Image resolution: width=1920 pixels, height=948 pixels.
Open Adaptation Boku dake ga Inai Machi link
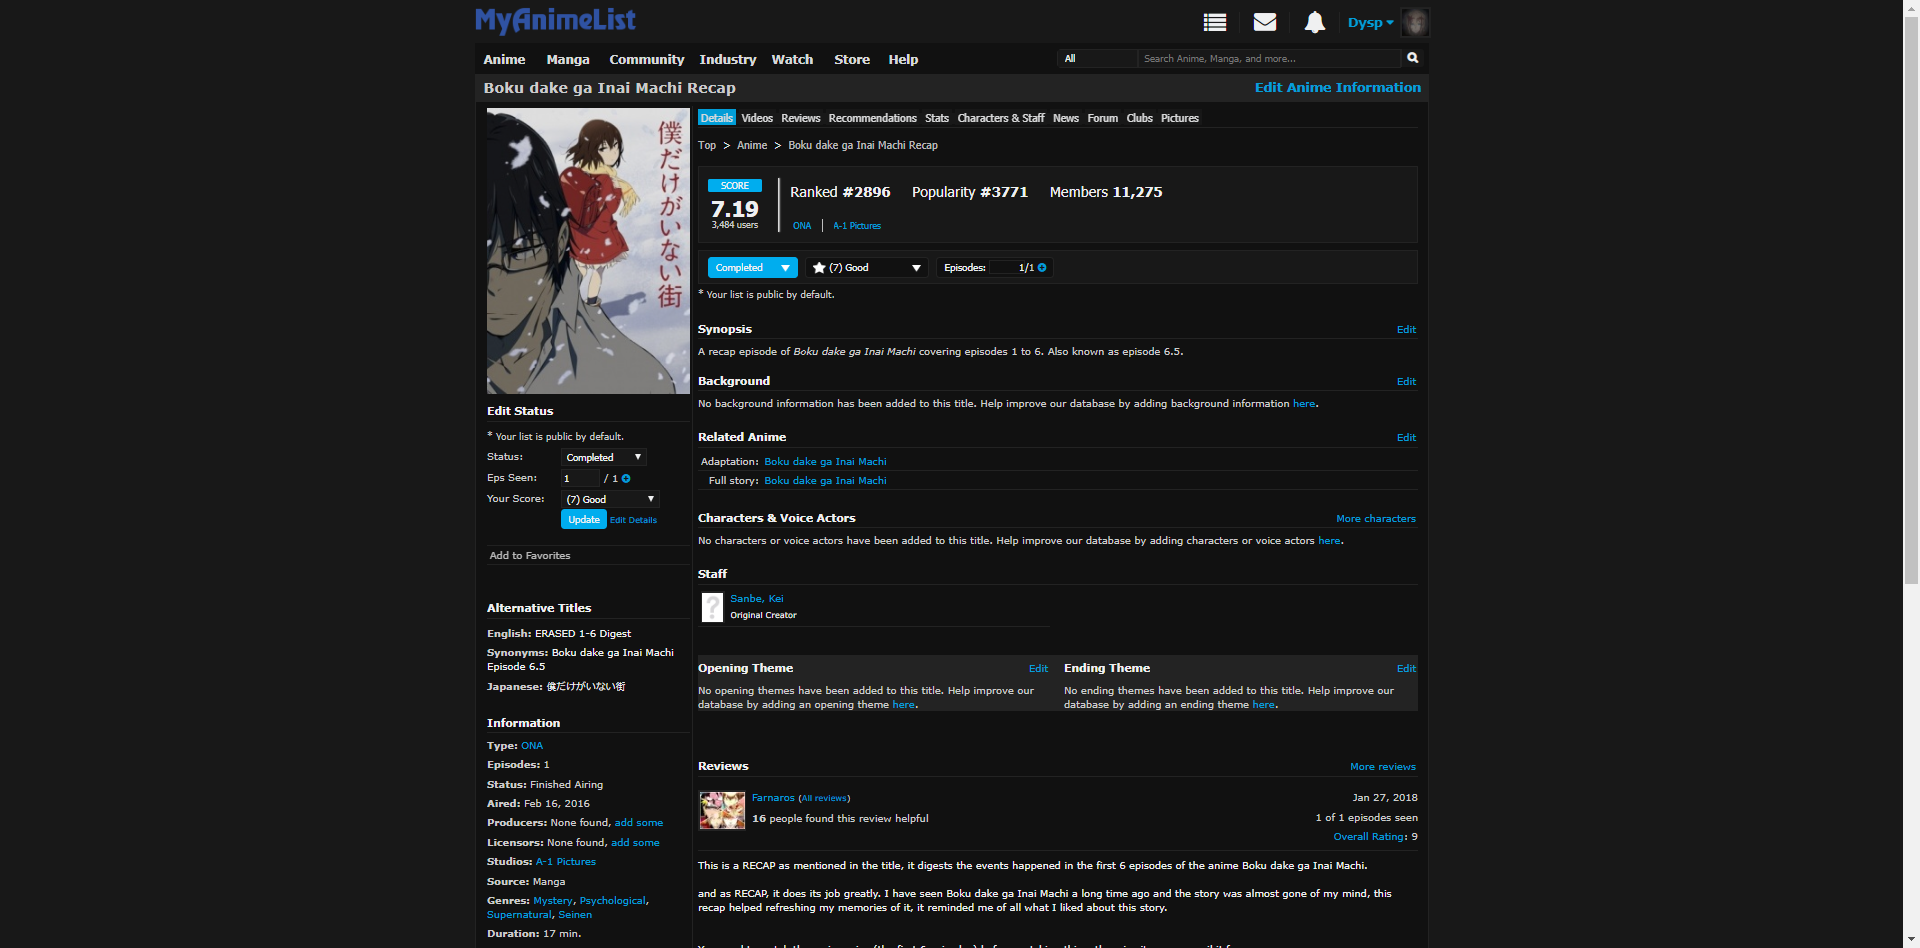coord(825,462)
